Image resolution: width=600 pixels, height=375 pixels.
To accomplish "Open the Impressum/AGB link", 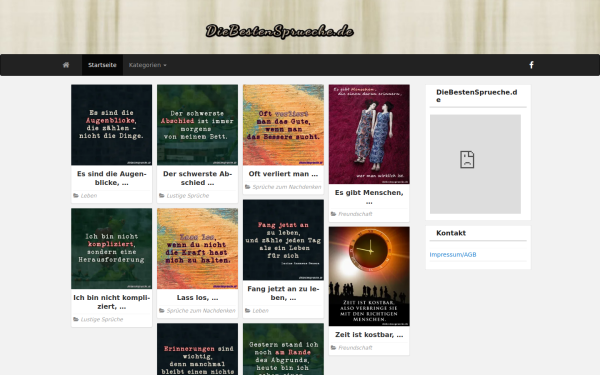I will 453,254.
